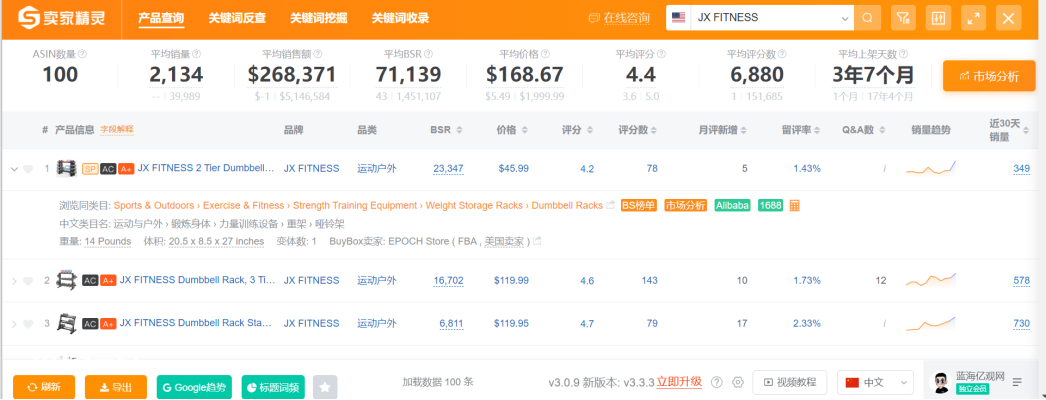Viewport: 1046px width, 400px height.
Task: Switch to the 关键词反查 tab
Action: [237, 18]
